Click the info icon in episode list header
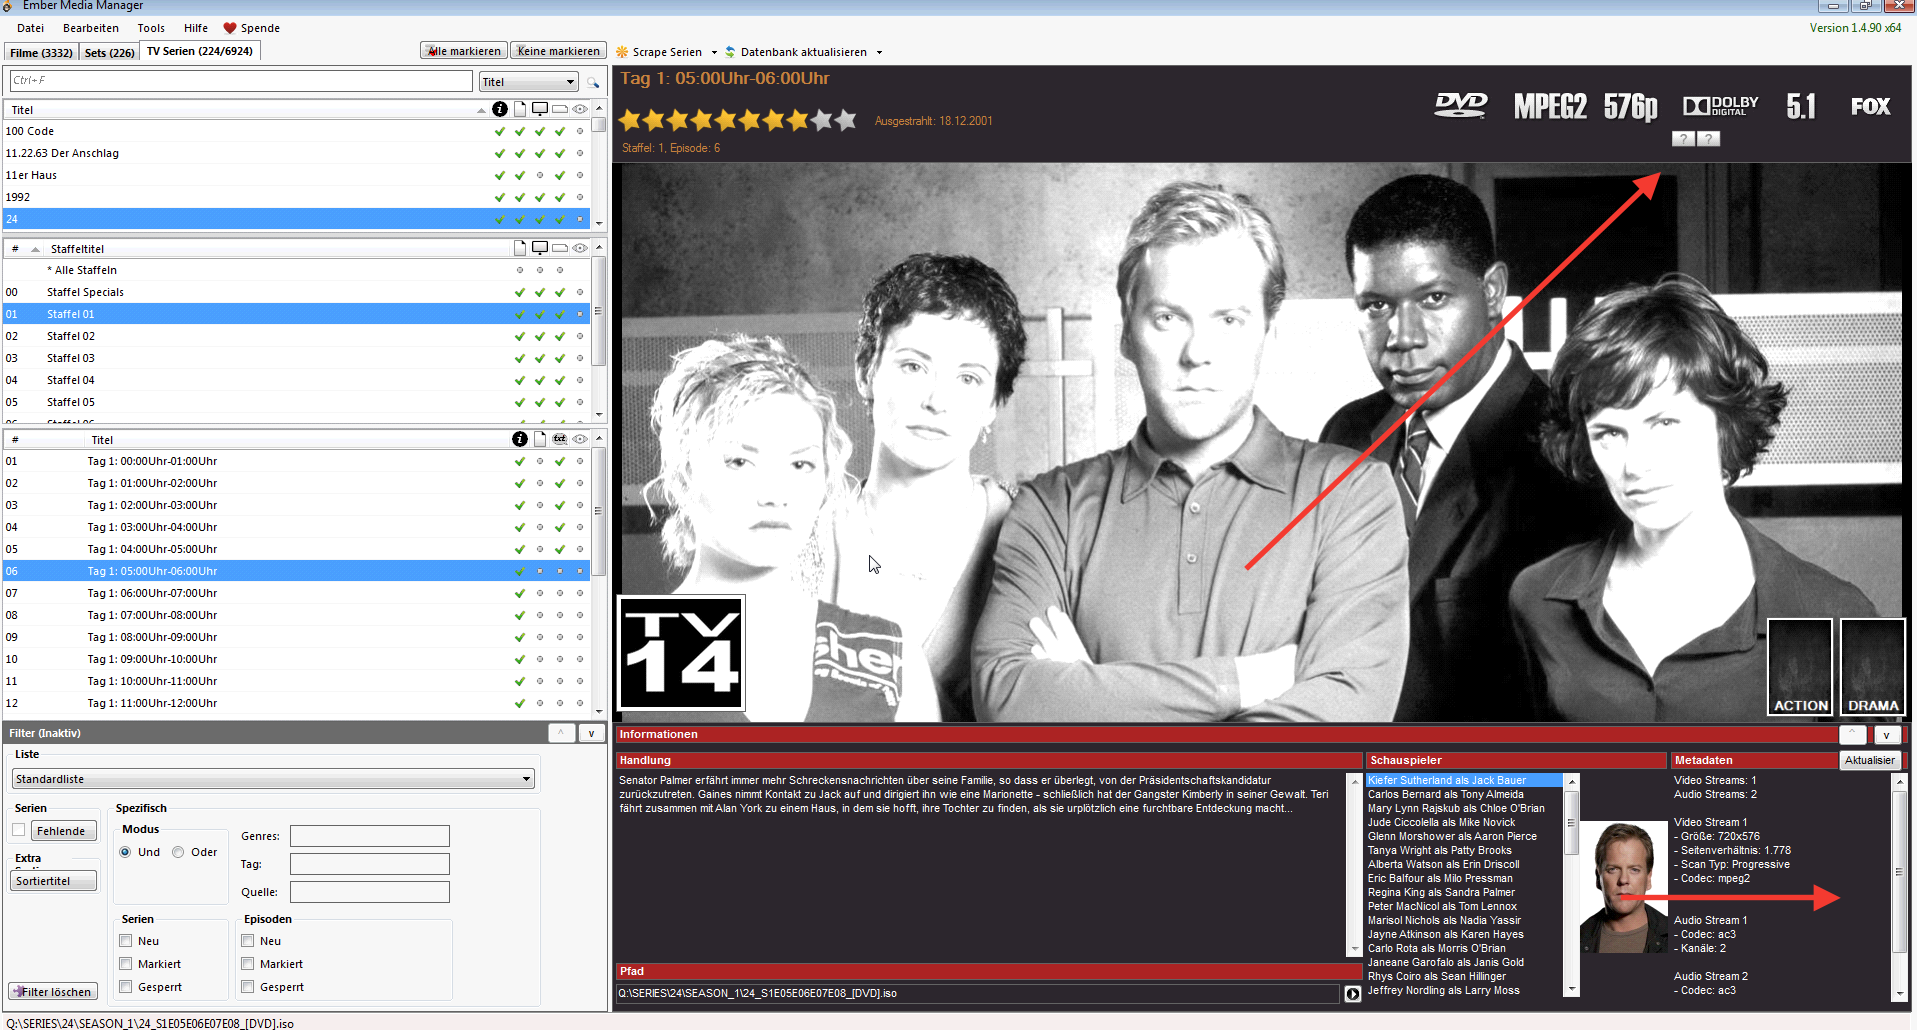 pos(520,439)
